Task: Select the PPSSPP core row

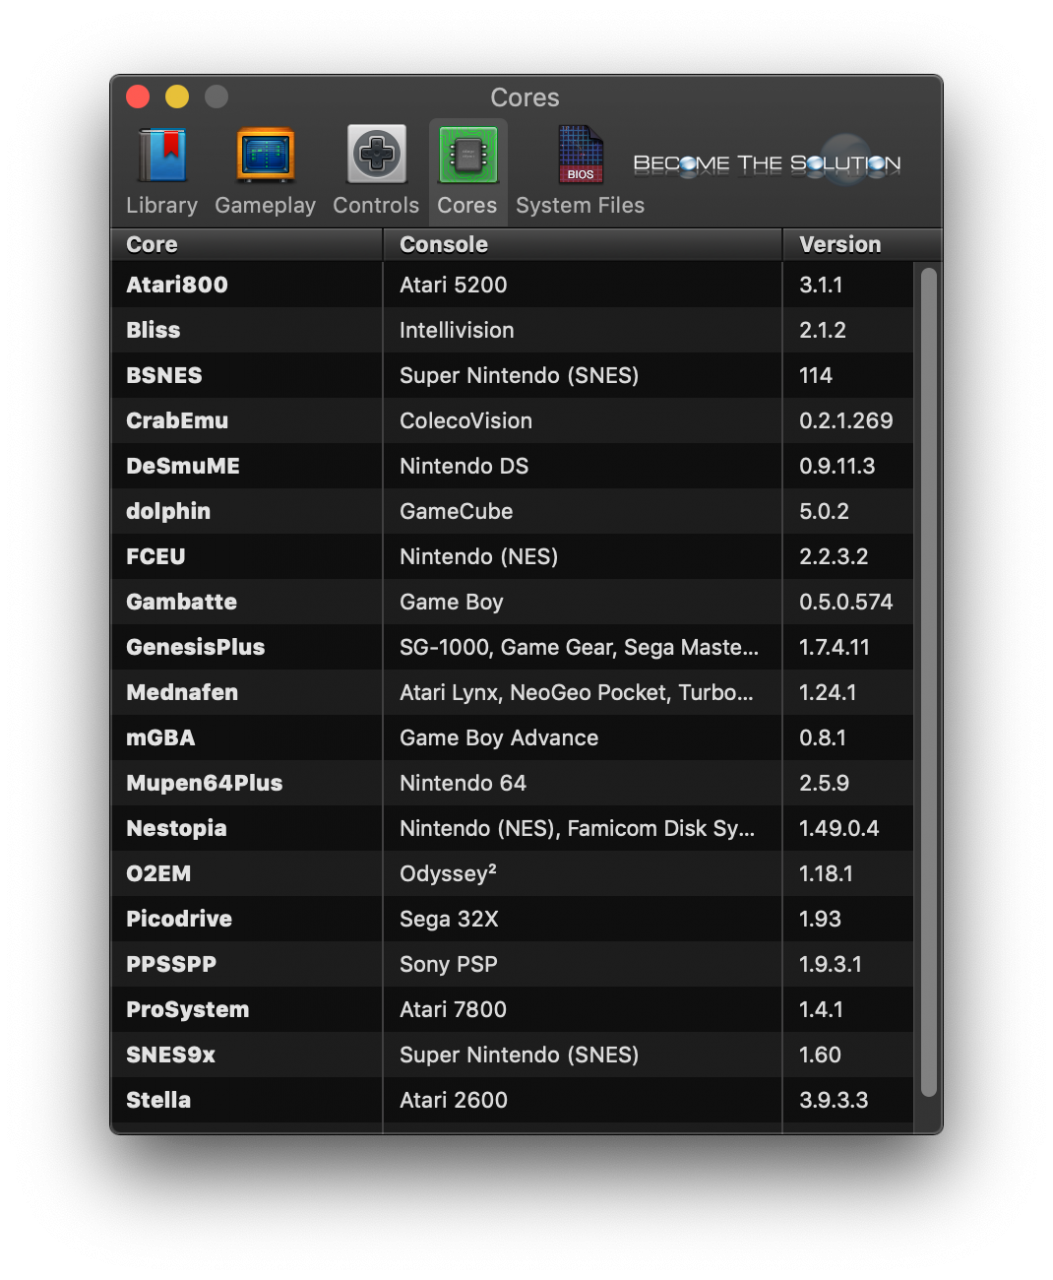Action: [x=512, y=964]
